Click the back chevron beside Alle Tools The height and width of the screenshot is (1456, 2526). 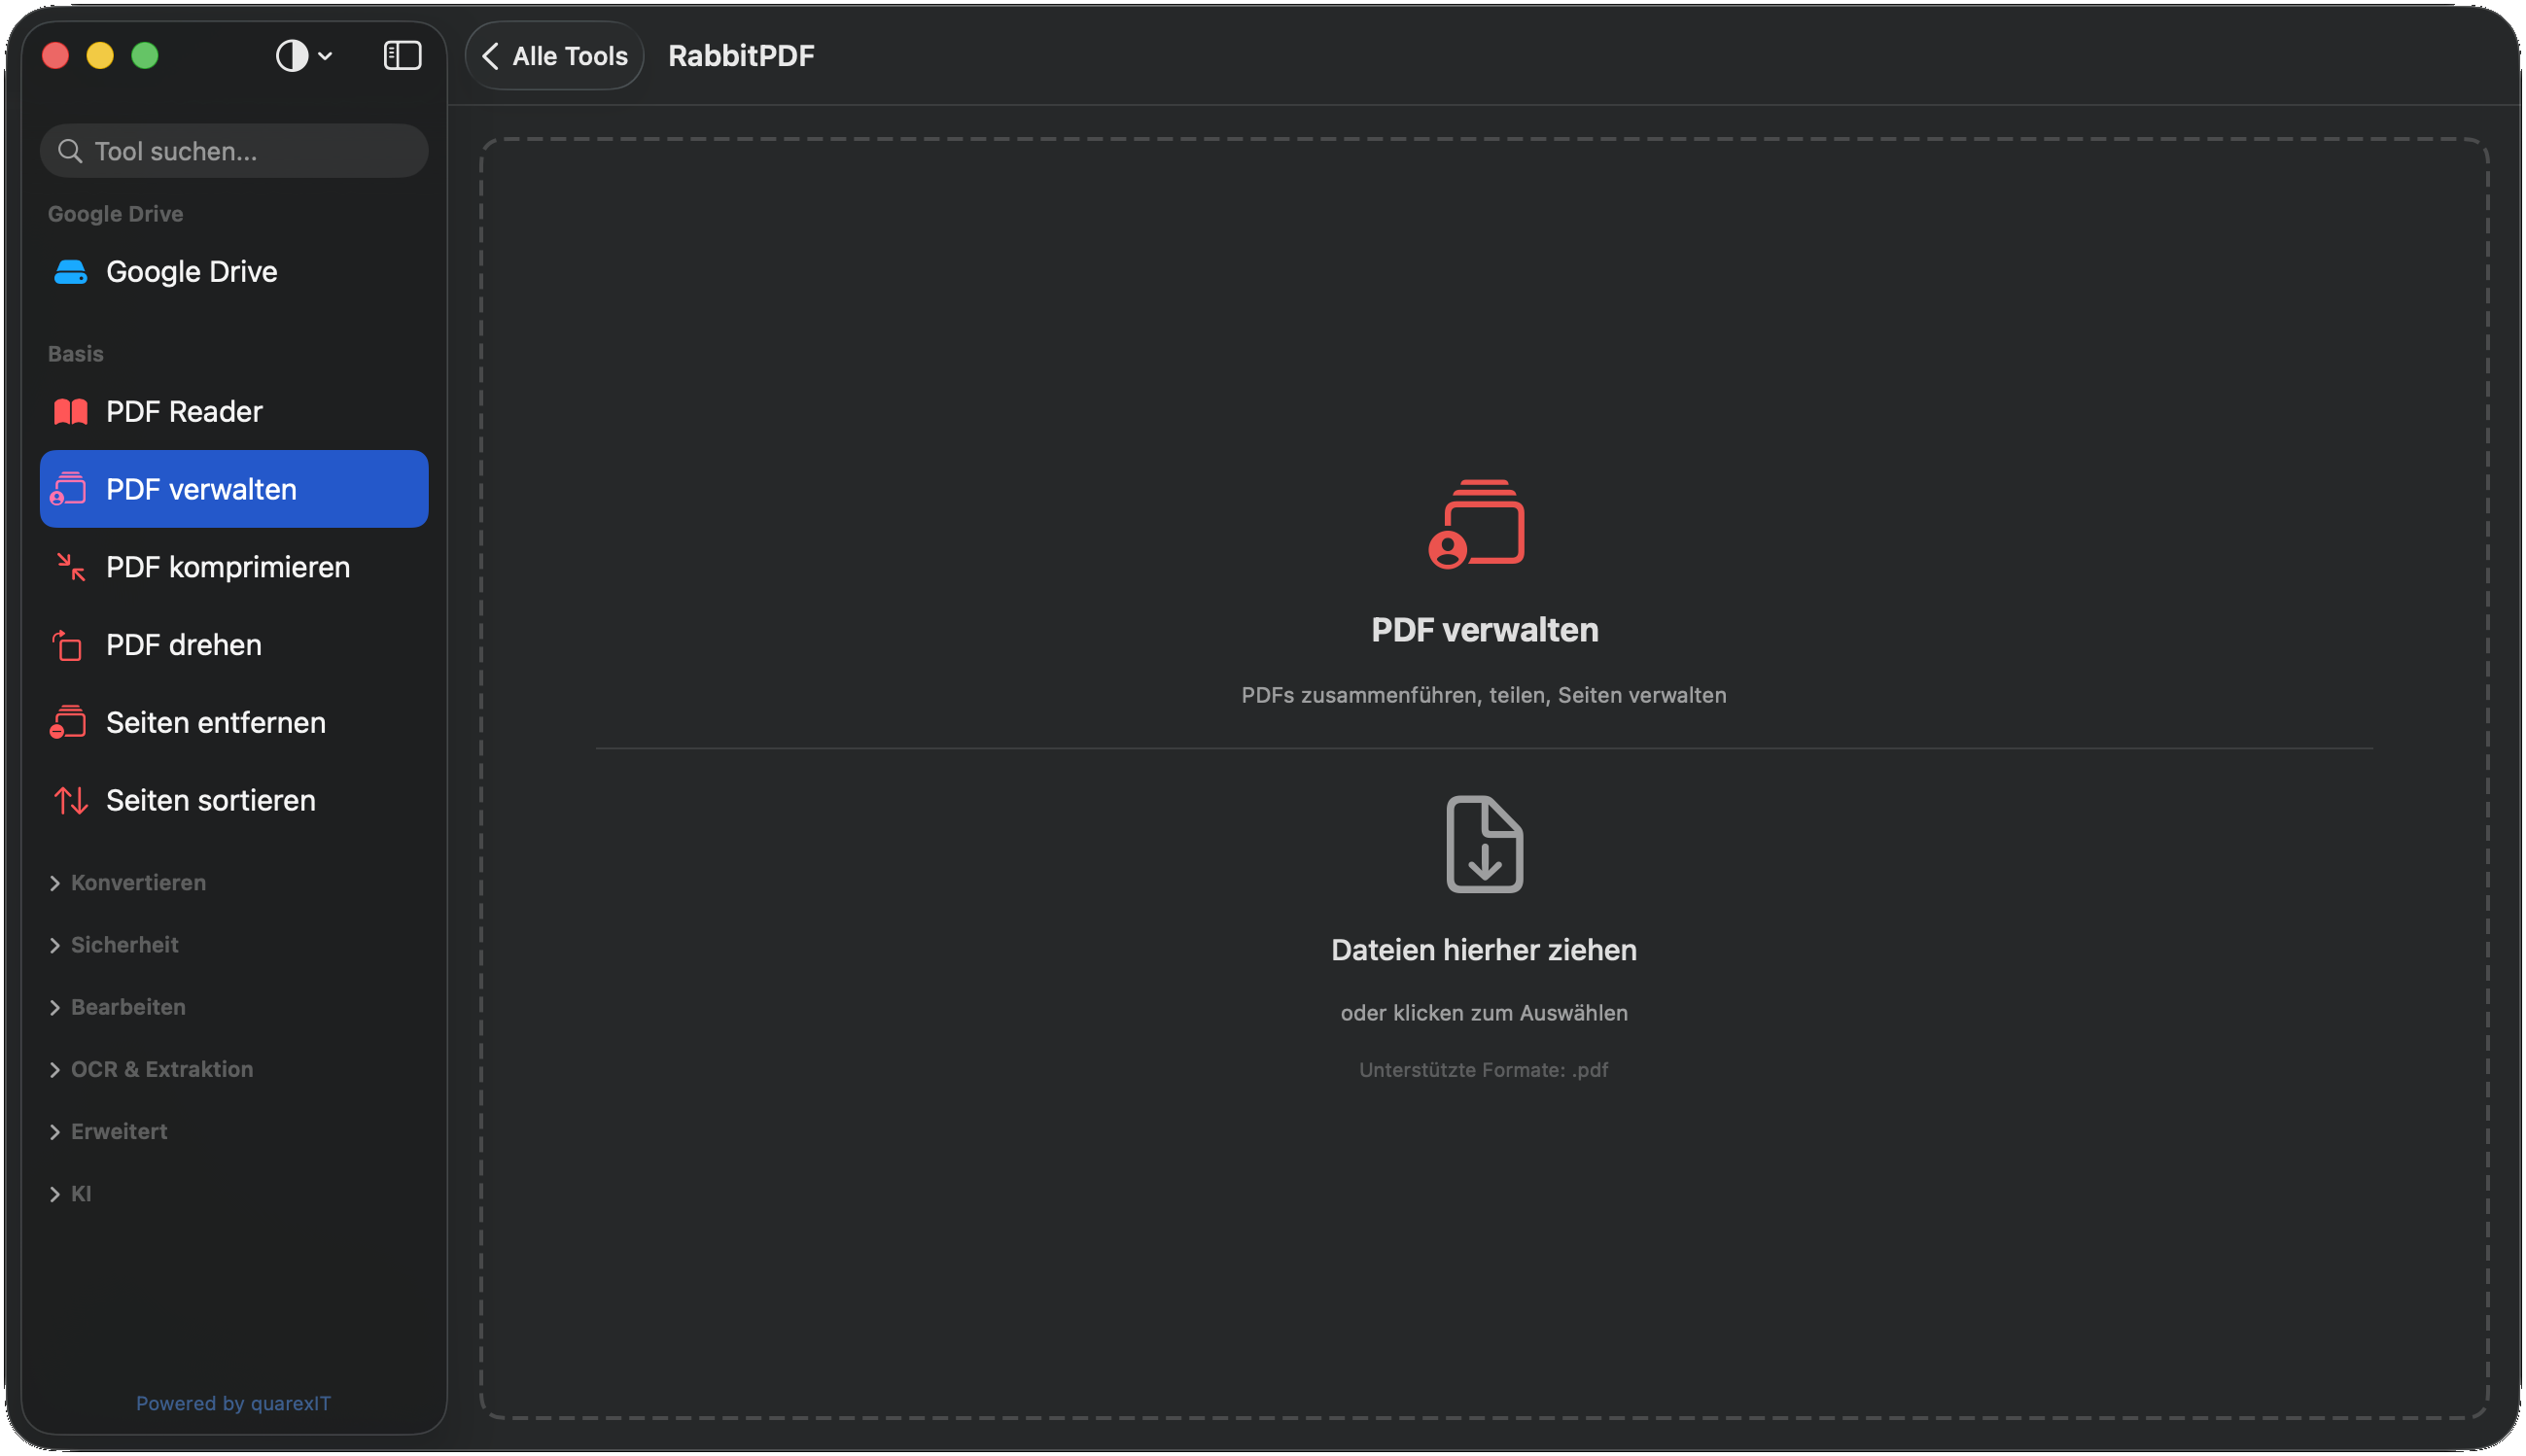pos(490,56)
